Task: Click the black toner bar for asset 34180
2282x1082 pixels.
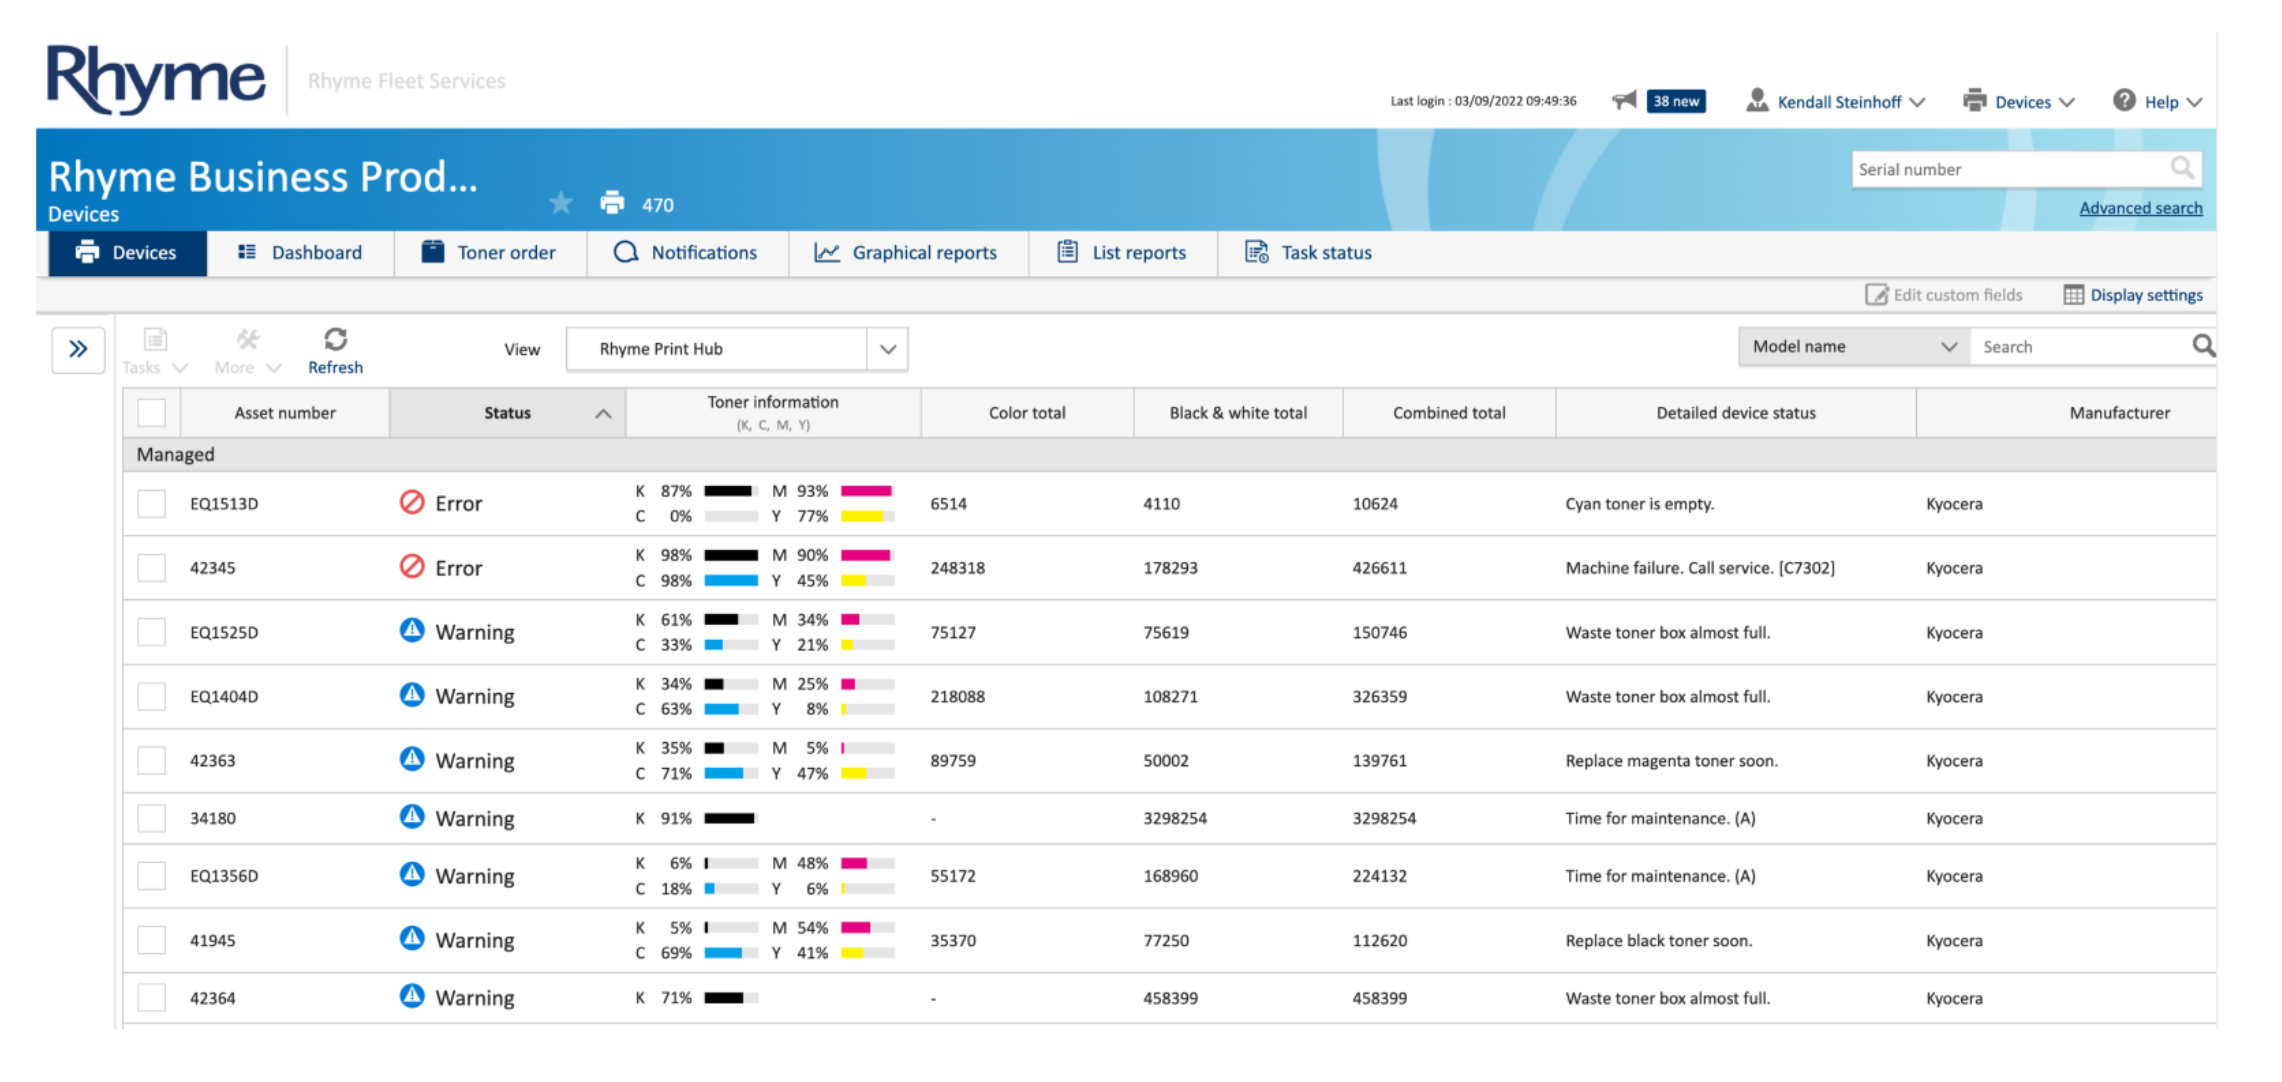Action: 731,818
